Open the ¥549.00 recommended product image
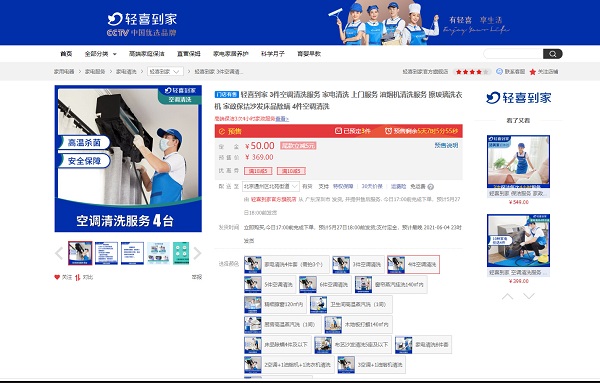 point(518,161)
